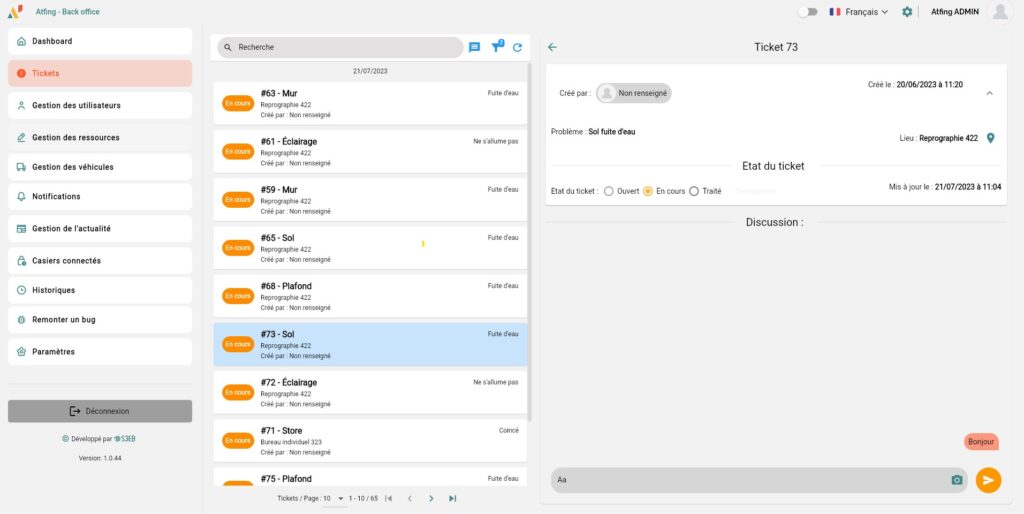Toggle the switch in the top bar
Screen dimensions: 1024x514
[x=807, y=12]
